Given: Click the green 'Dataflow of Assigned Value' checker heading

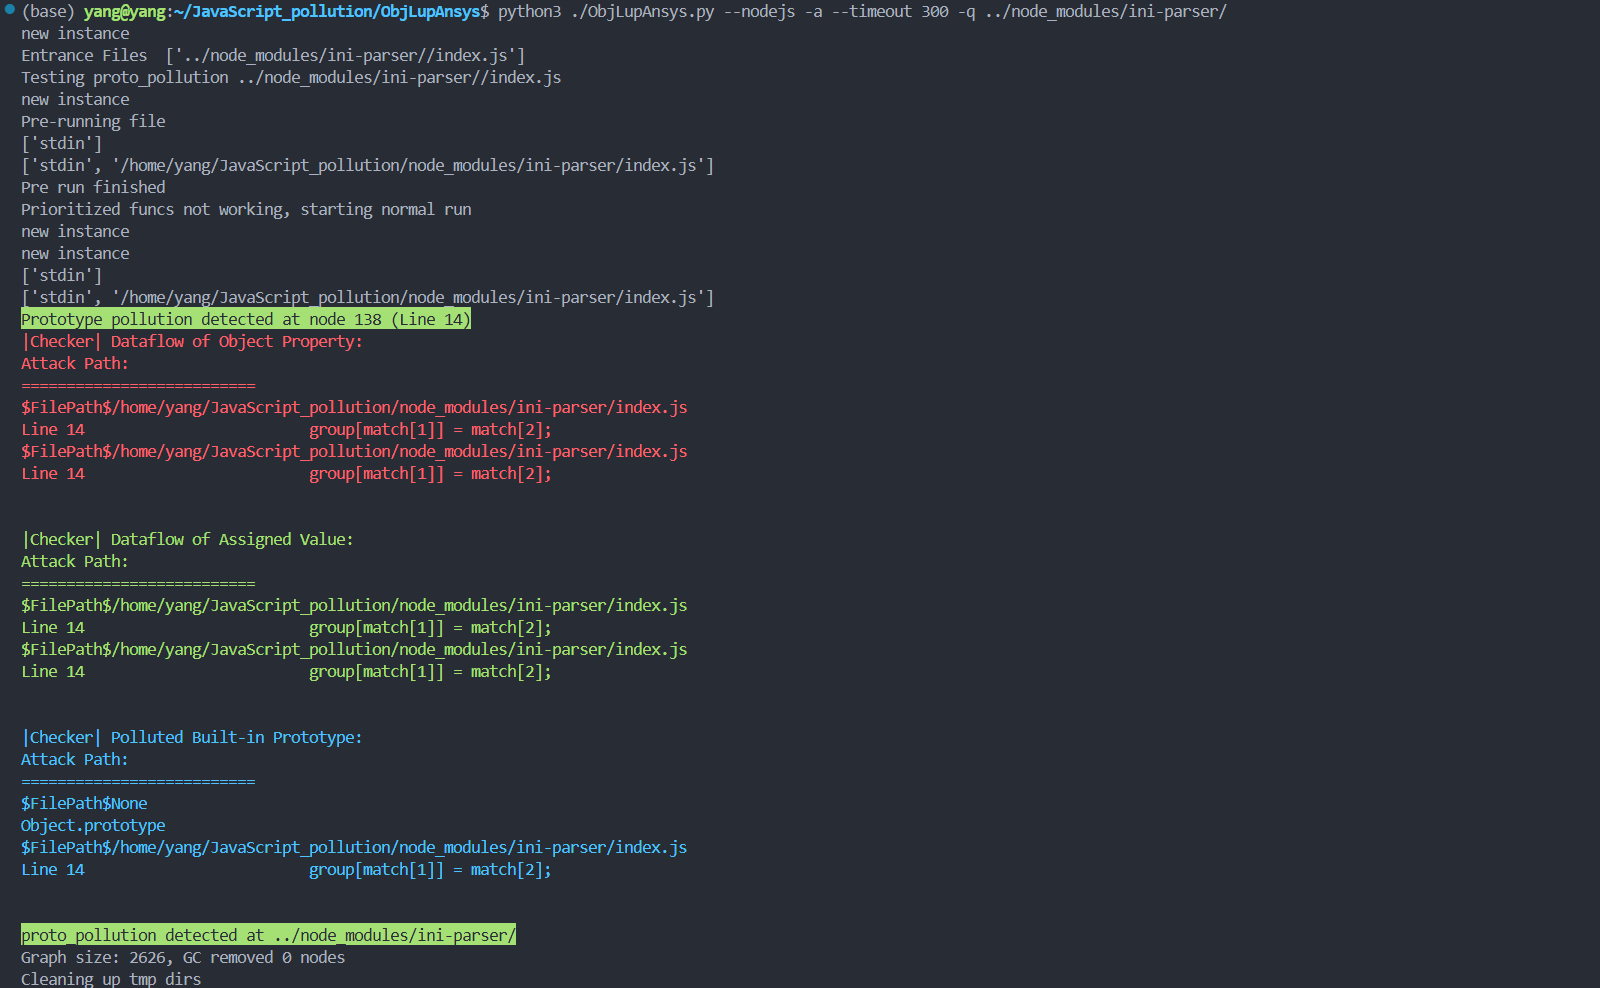Looking at the screenshot, I should [187, 540].
